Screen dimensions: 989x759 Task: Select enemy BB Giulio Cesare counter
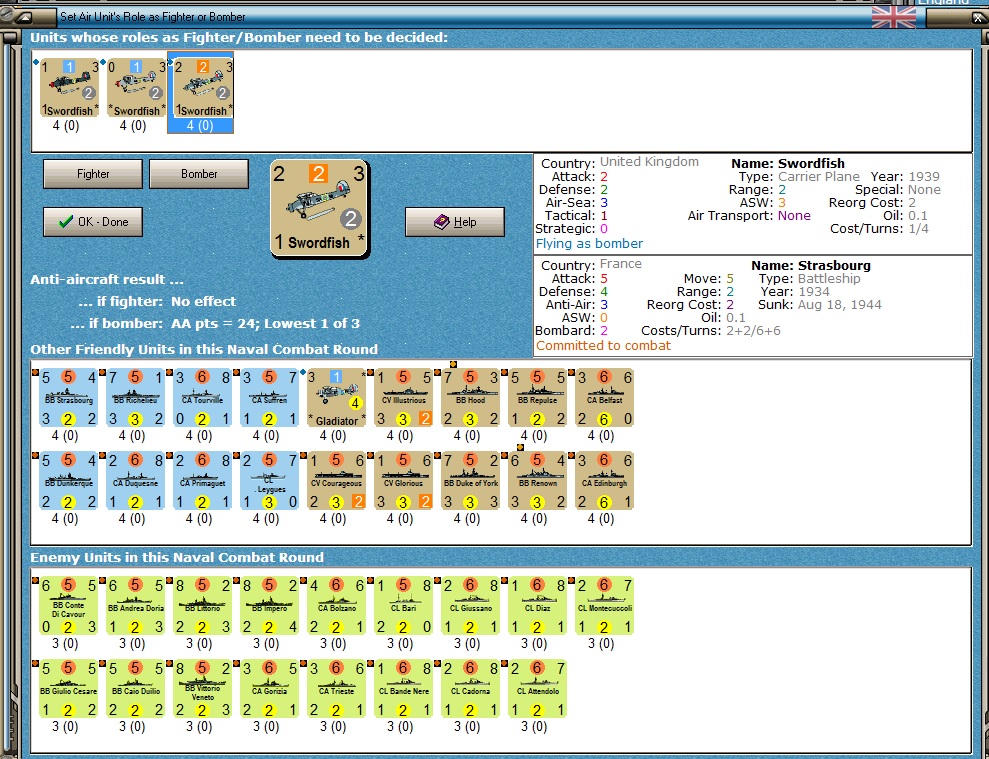(68, 689)
